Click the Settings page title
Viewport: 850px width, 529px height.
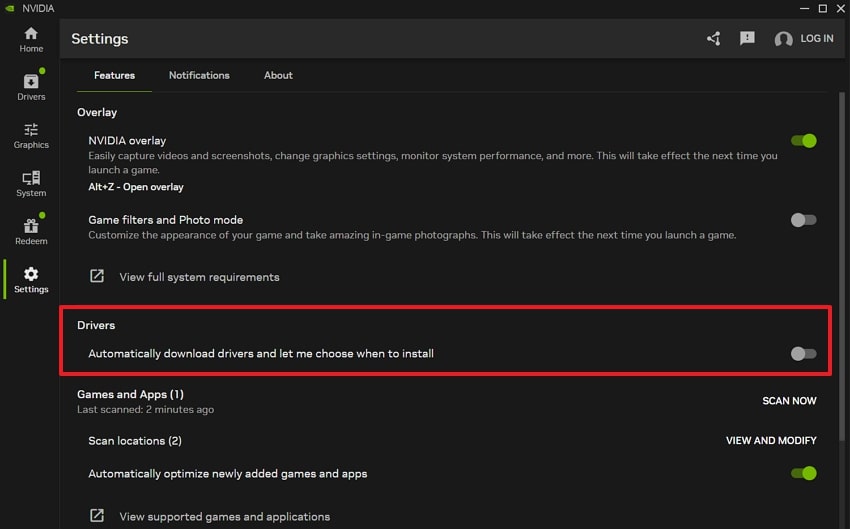click(100, 39)
